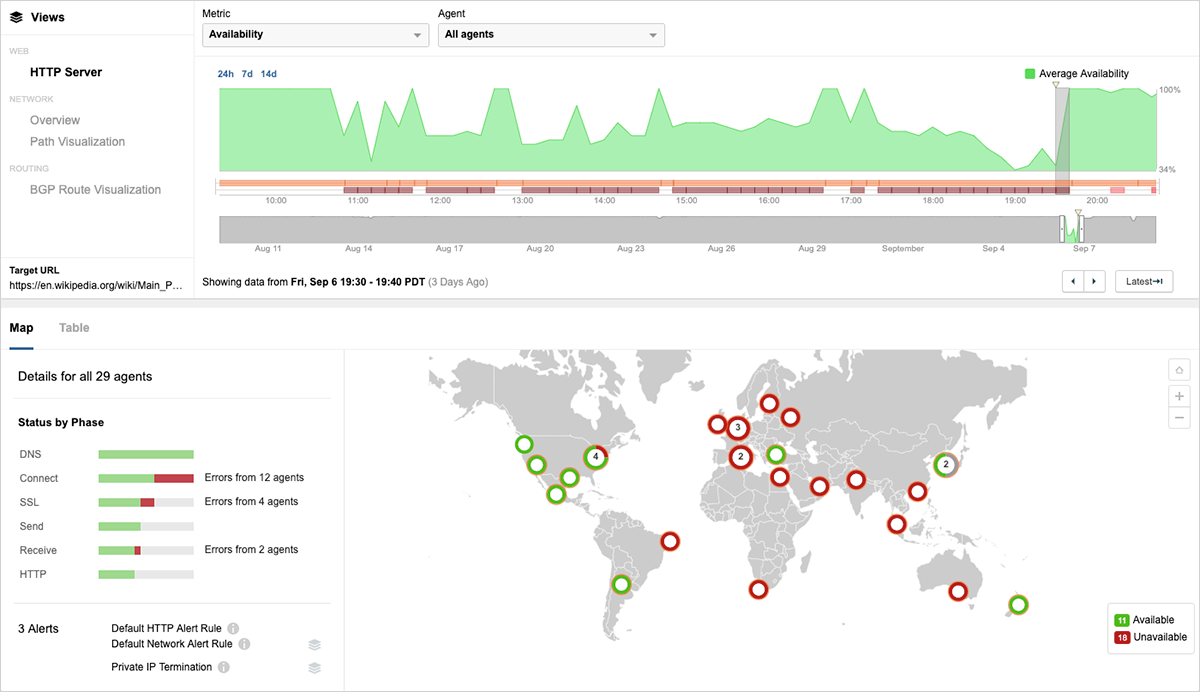Advance to next time interval arrow

[1095, 282]
